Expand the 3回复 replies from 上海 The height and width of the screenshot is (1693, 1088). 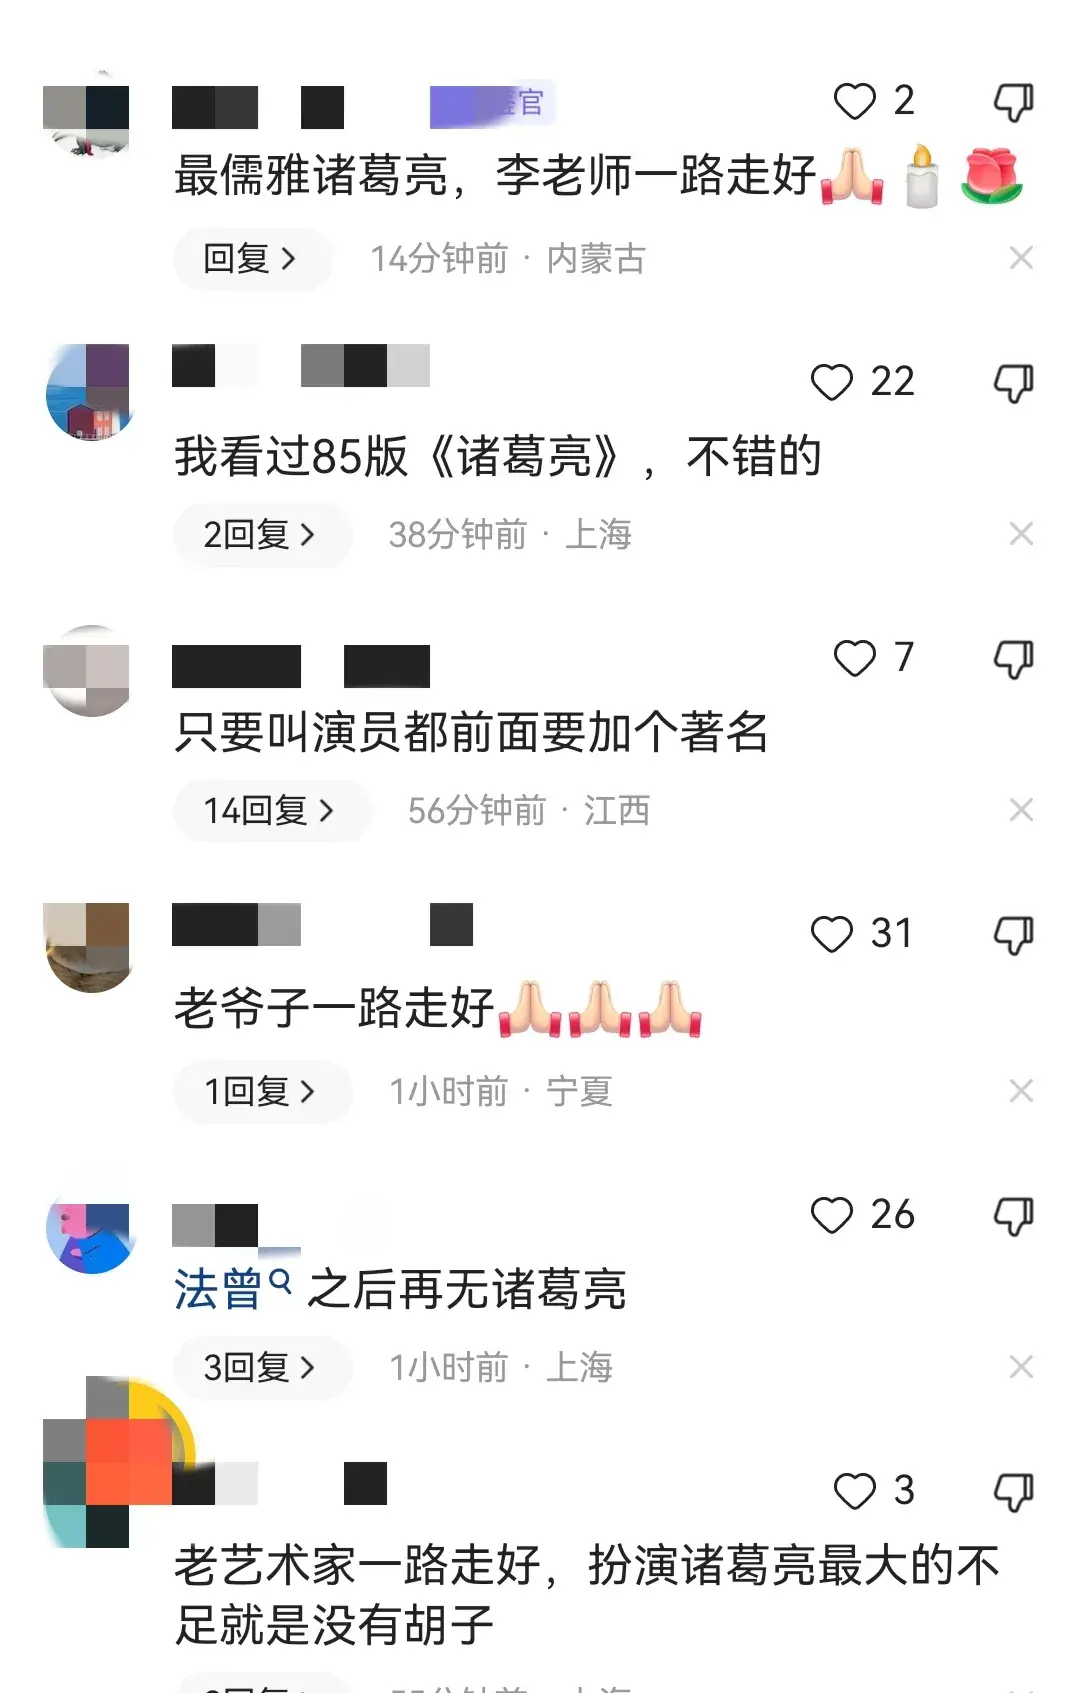[x=262, y=1367]
